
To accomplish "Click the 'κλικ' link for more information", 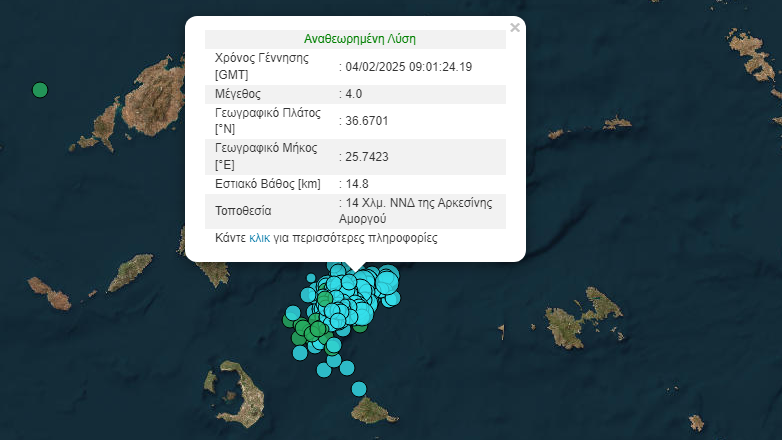I will click(x=259, y=239).
